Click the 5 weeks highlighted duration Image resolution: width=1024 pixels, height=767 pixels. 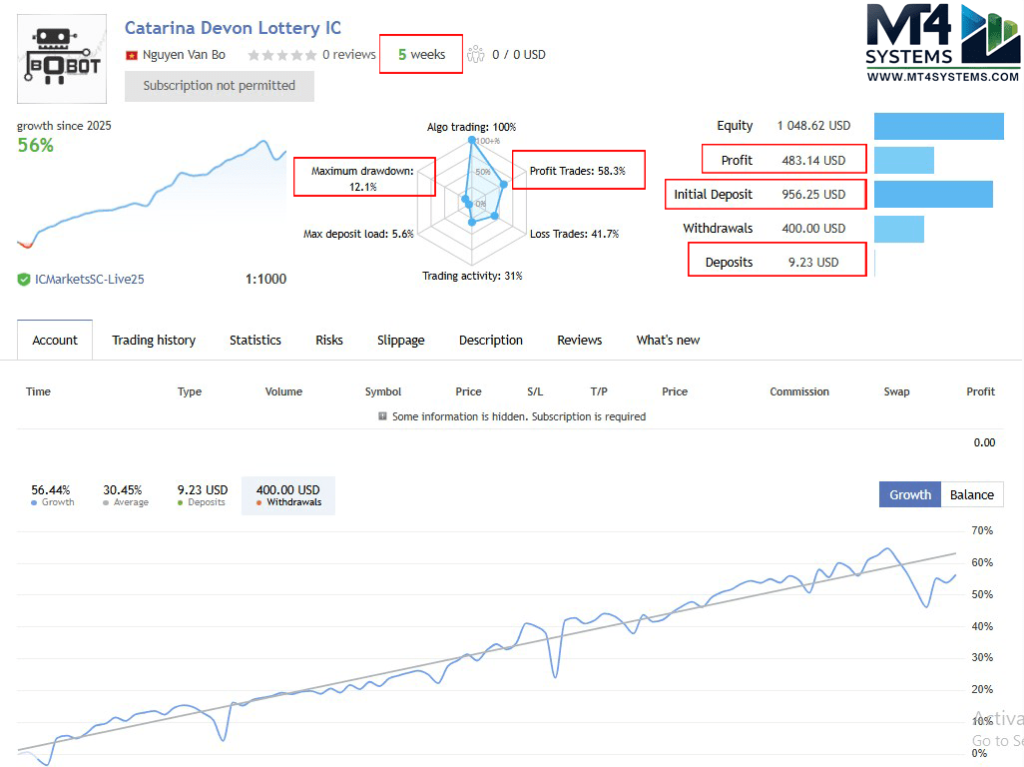pyautogui.click(x=420, y=55)
